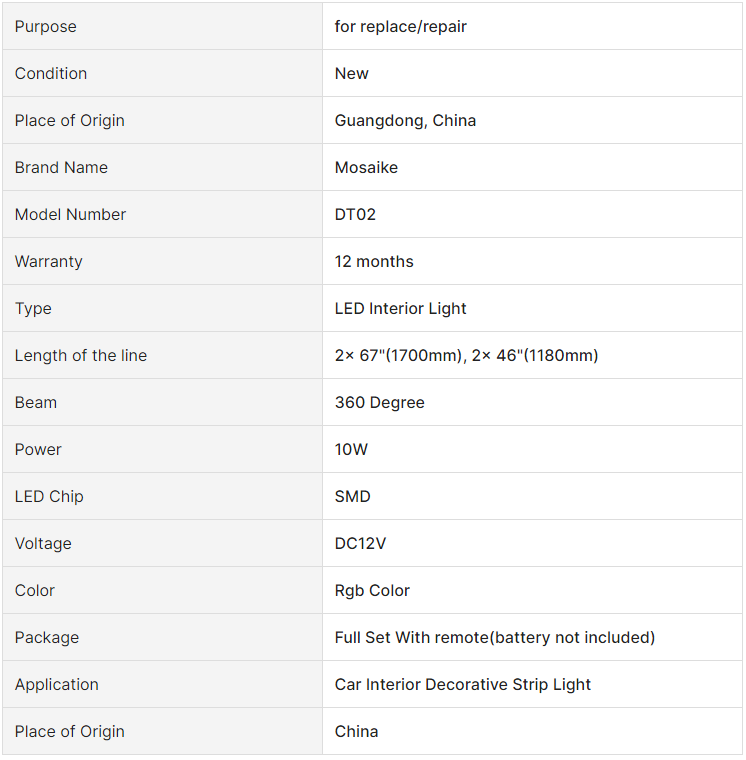Select the line length measurements value
Viewport: 746px width, 760px height.
pyautogui.click(x=466, y=355)
